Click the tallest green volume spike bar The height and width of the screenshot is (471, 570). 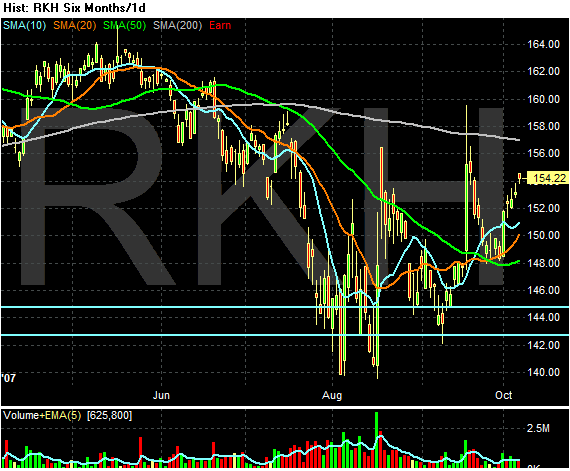(376, 440)
